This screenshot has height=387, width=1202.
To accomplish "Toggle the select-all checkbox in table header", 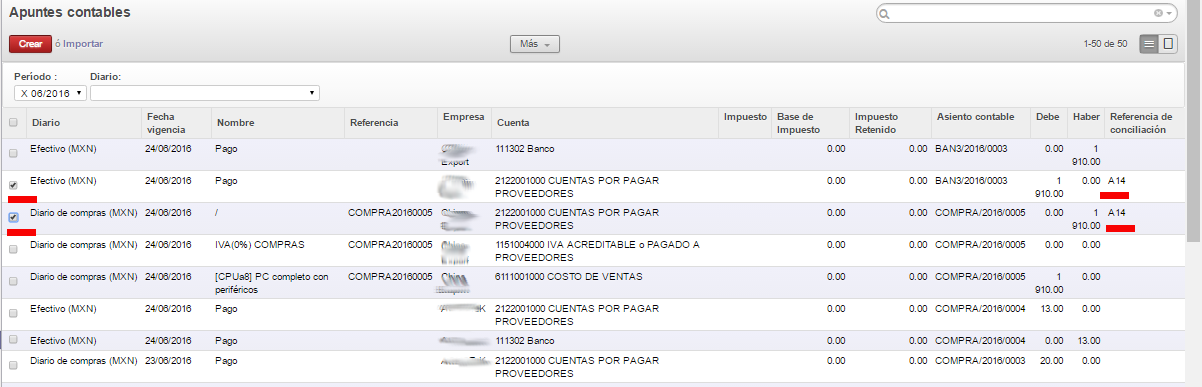I will (13, 123).
